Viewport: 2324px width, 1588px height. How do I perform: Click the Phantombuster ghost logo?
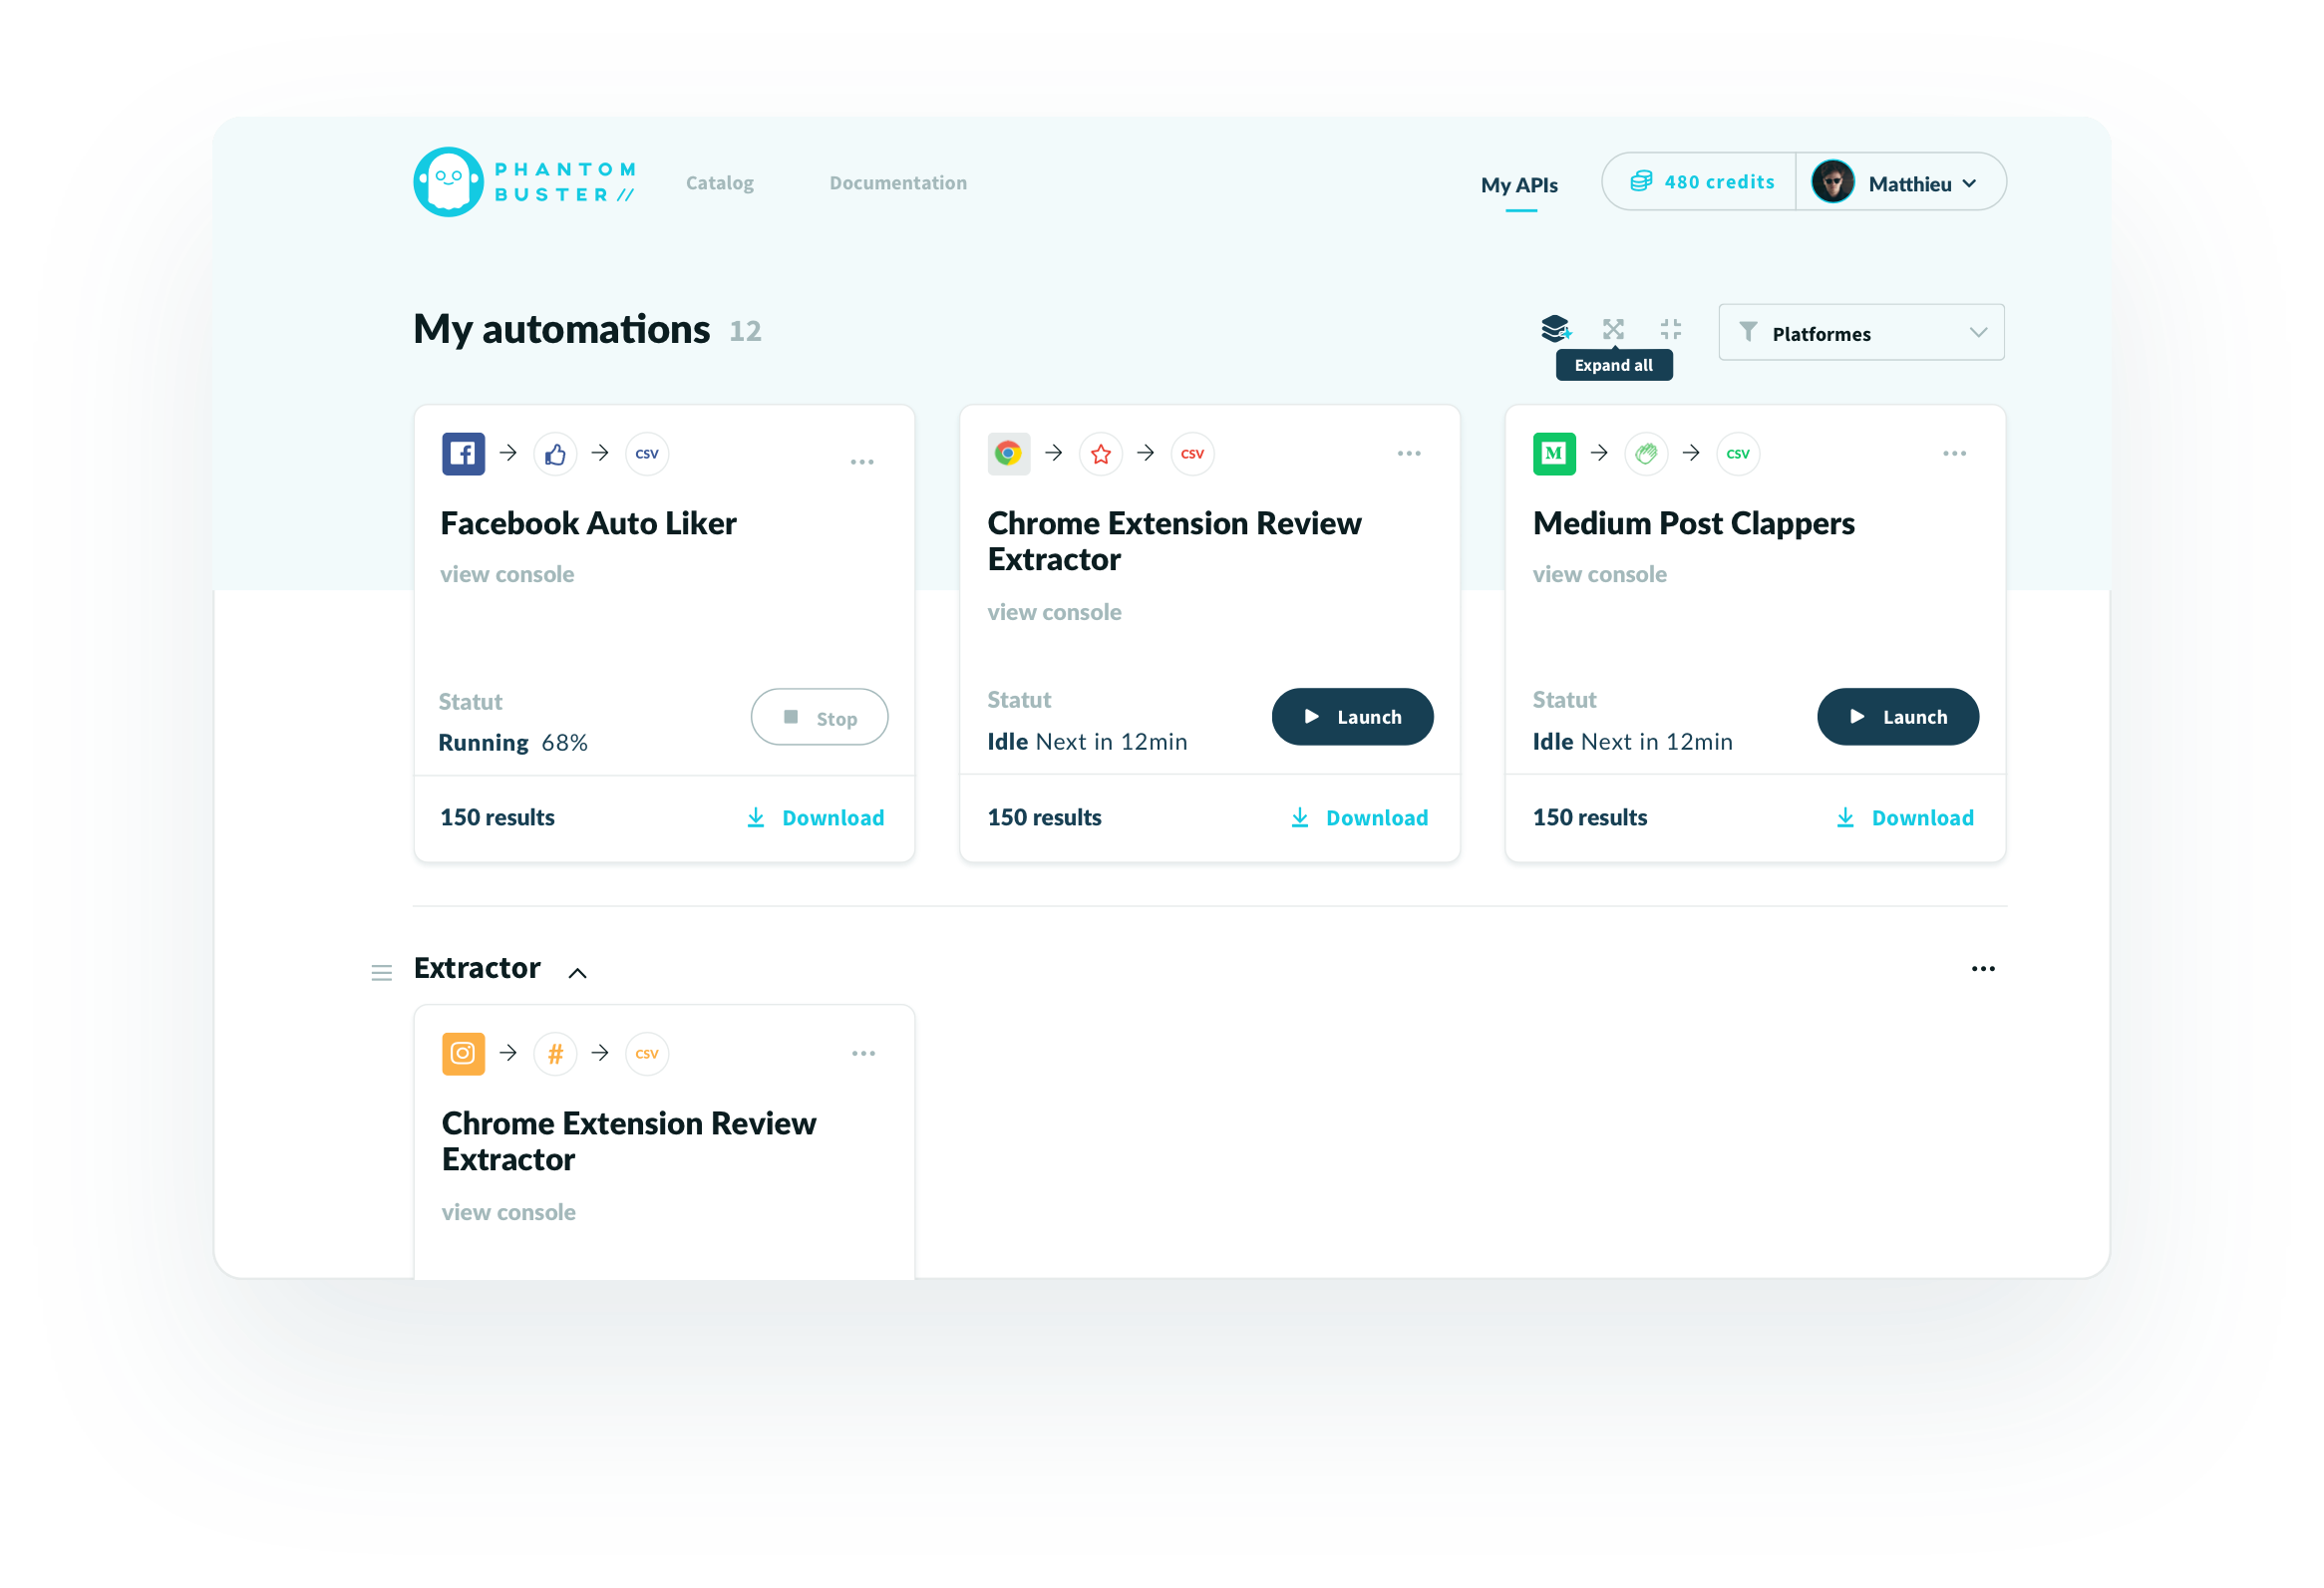tap(448, 182)
